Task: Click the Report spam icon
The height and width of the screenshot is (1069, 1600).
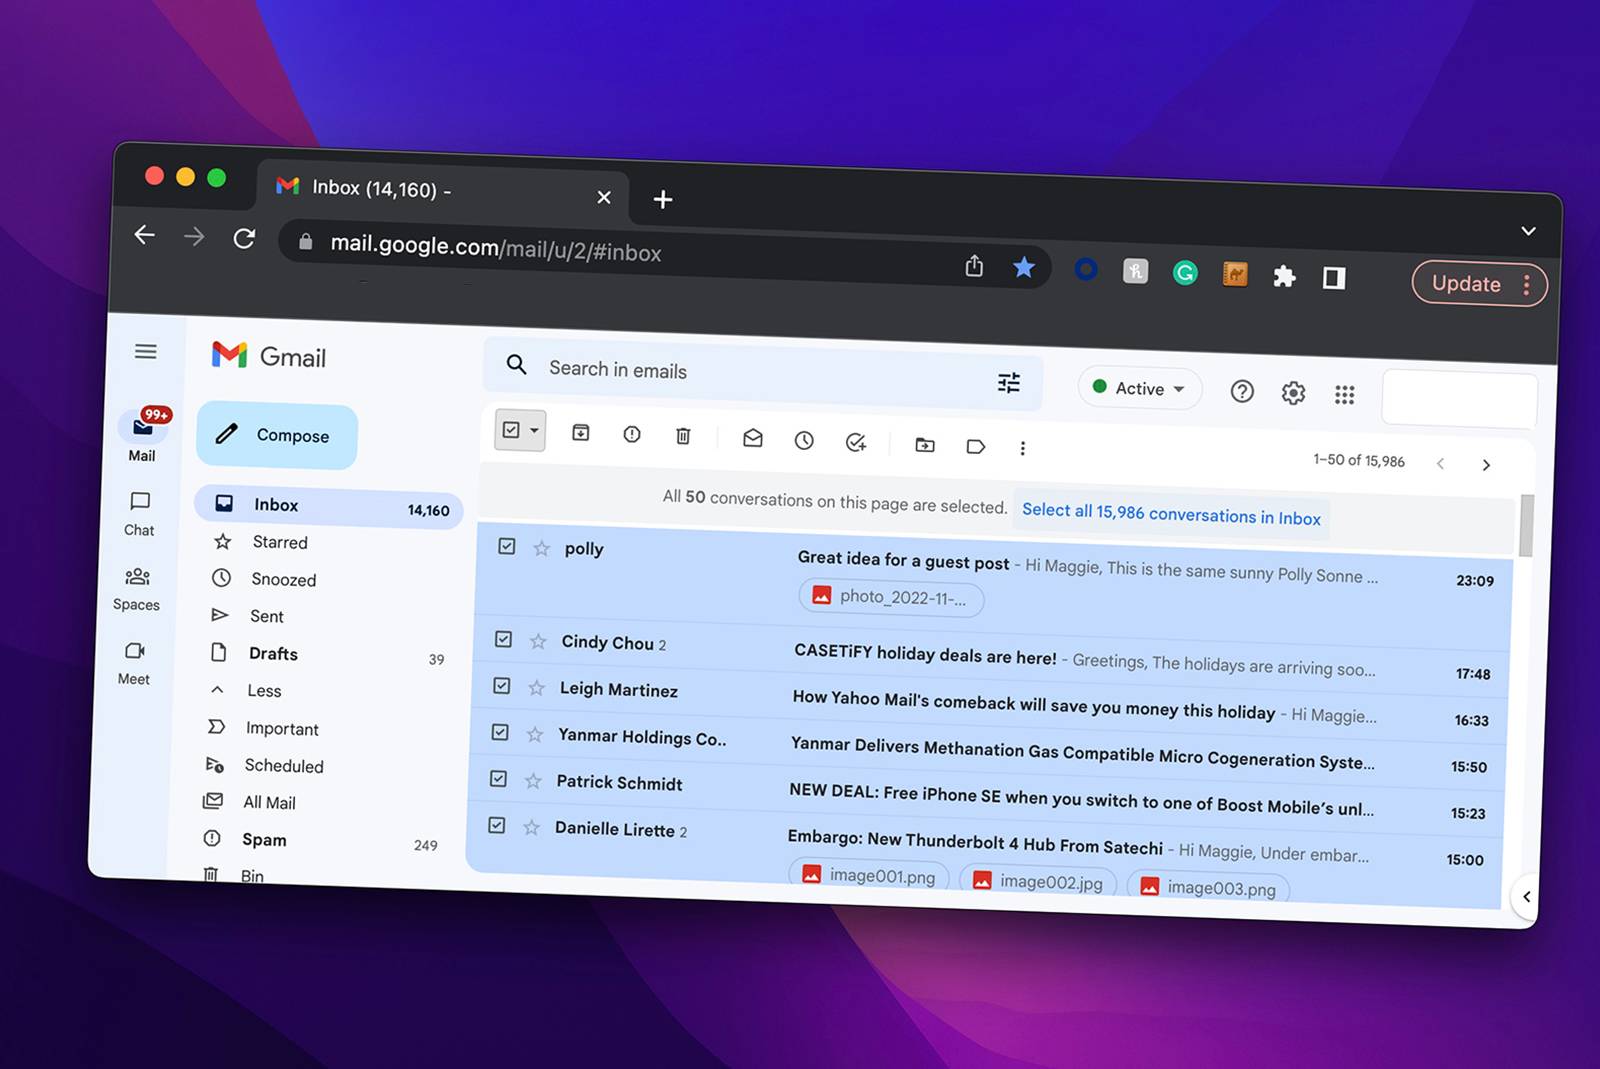Action: [x=632, y=434]
